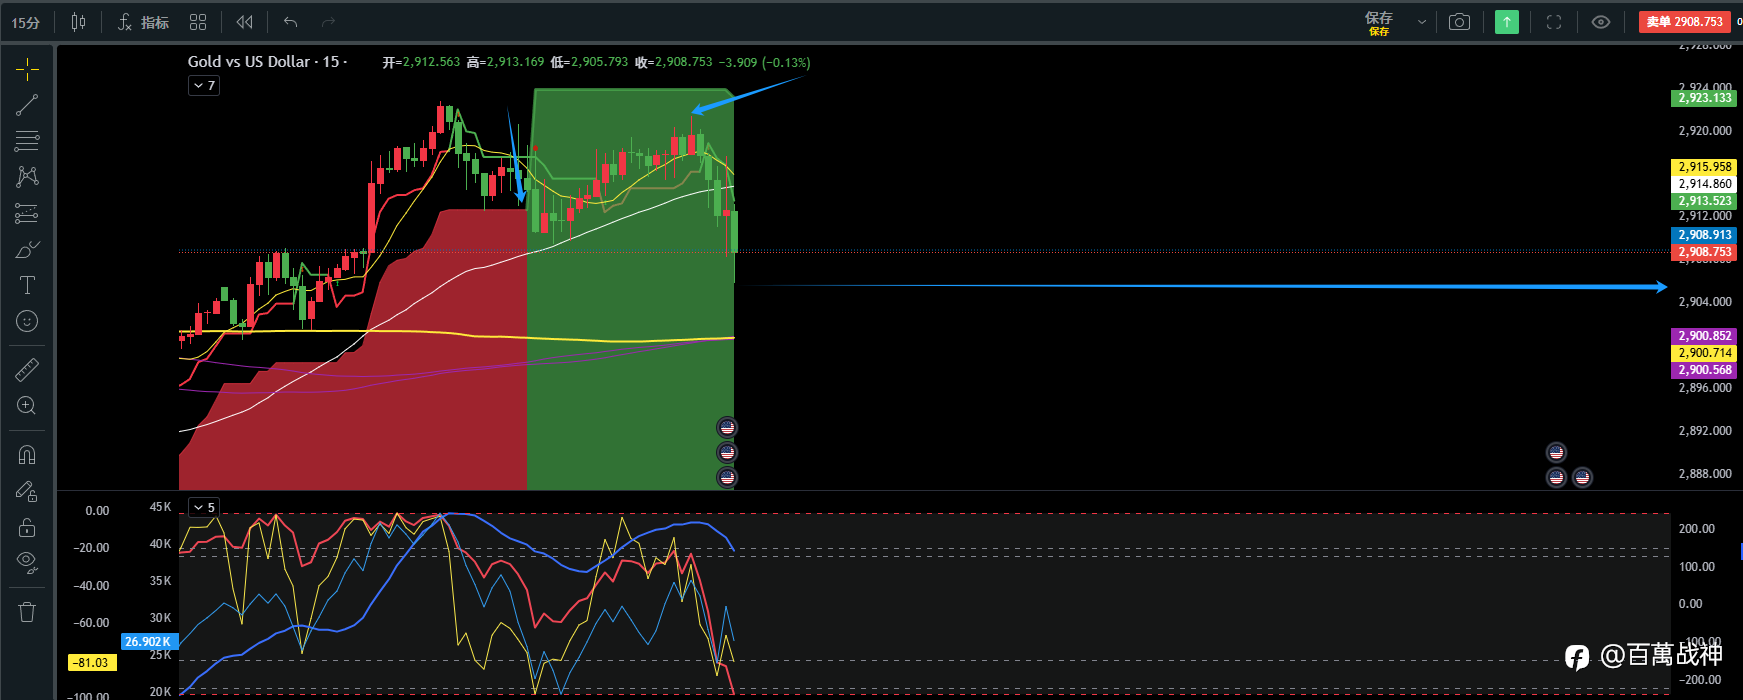Select the Text annotation tool

coord(27,285)
